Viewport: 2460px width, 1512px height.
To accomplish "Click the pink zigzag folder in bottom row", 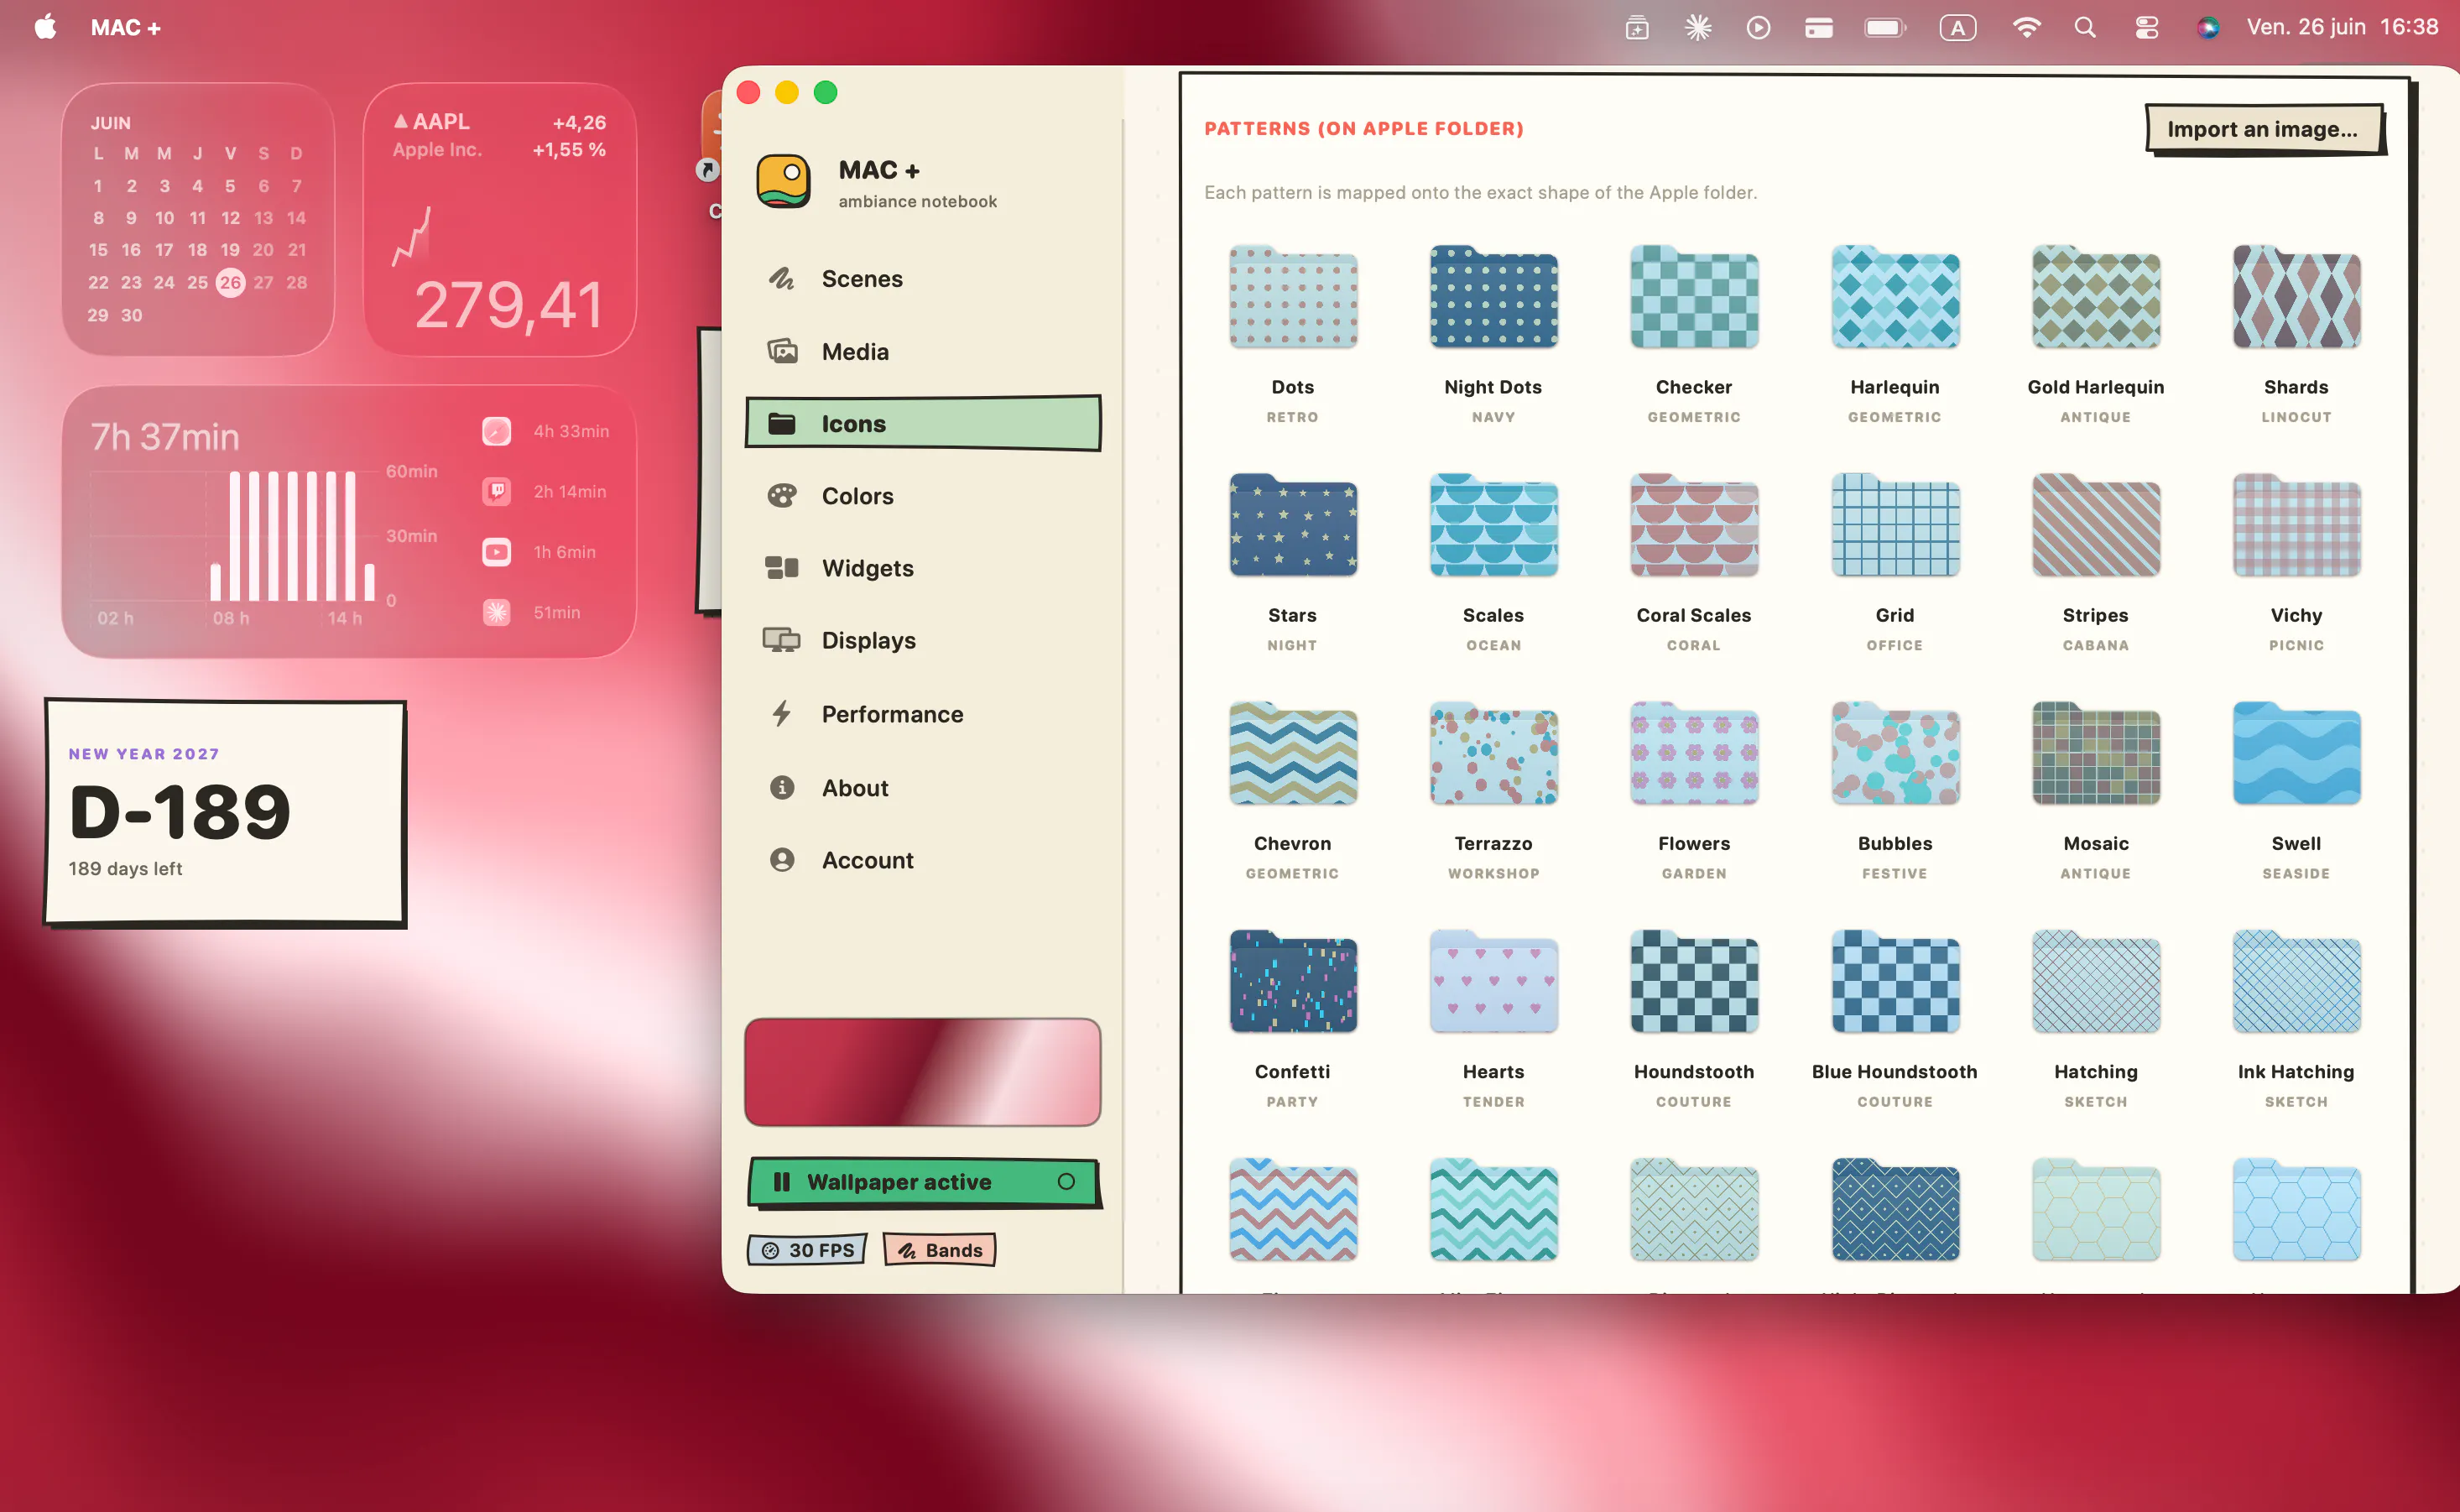I will (x=1293, y=1209).
